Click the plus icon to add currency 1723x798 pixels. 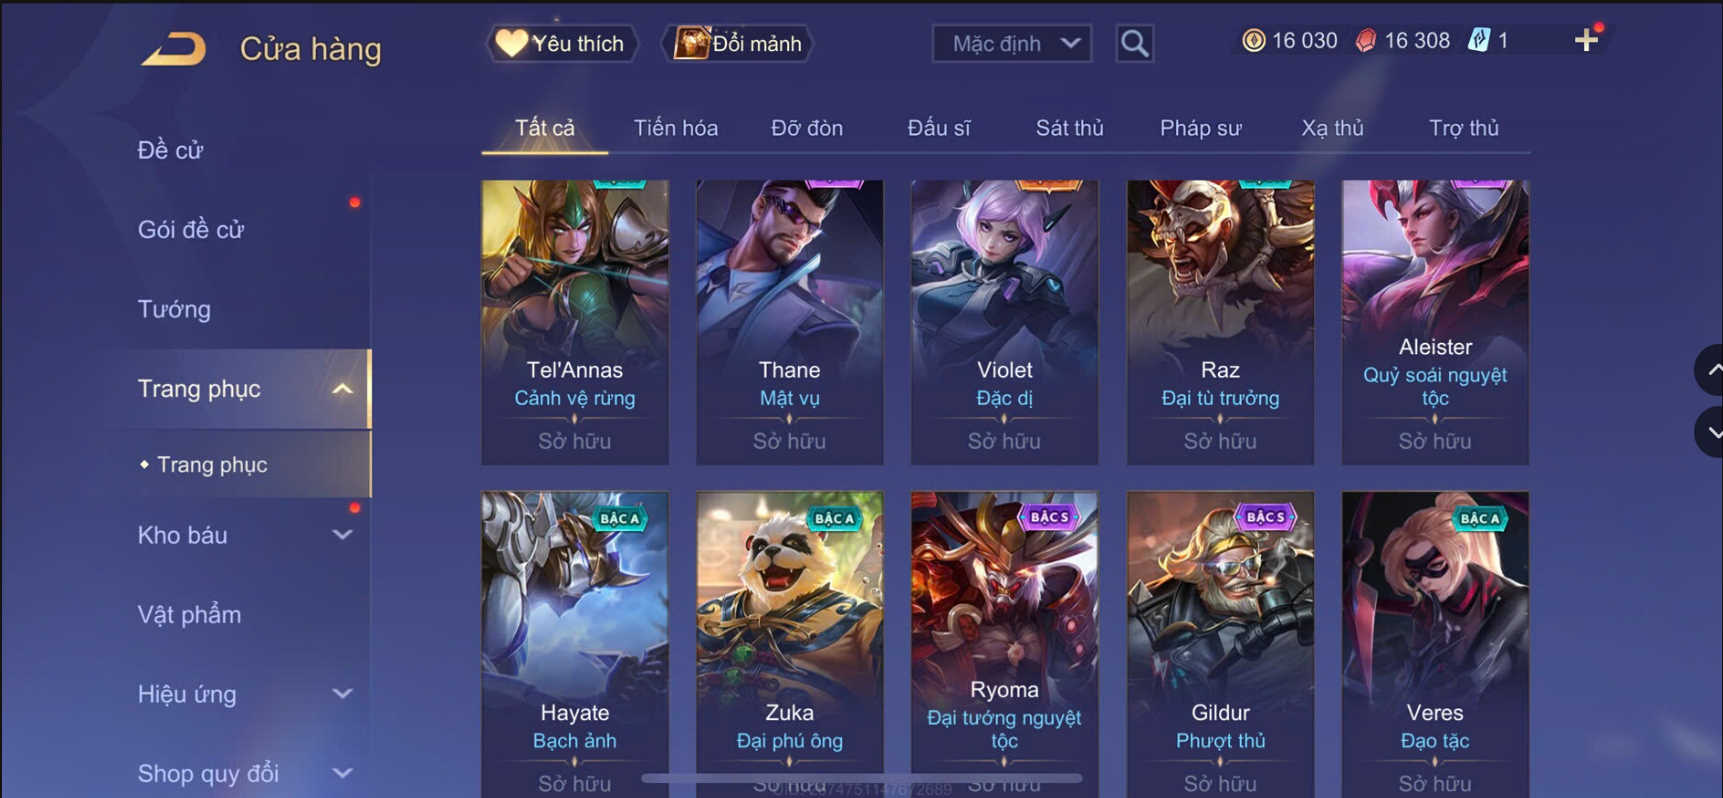coord(1586,40)
